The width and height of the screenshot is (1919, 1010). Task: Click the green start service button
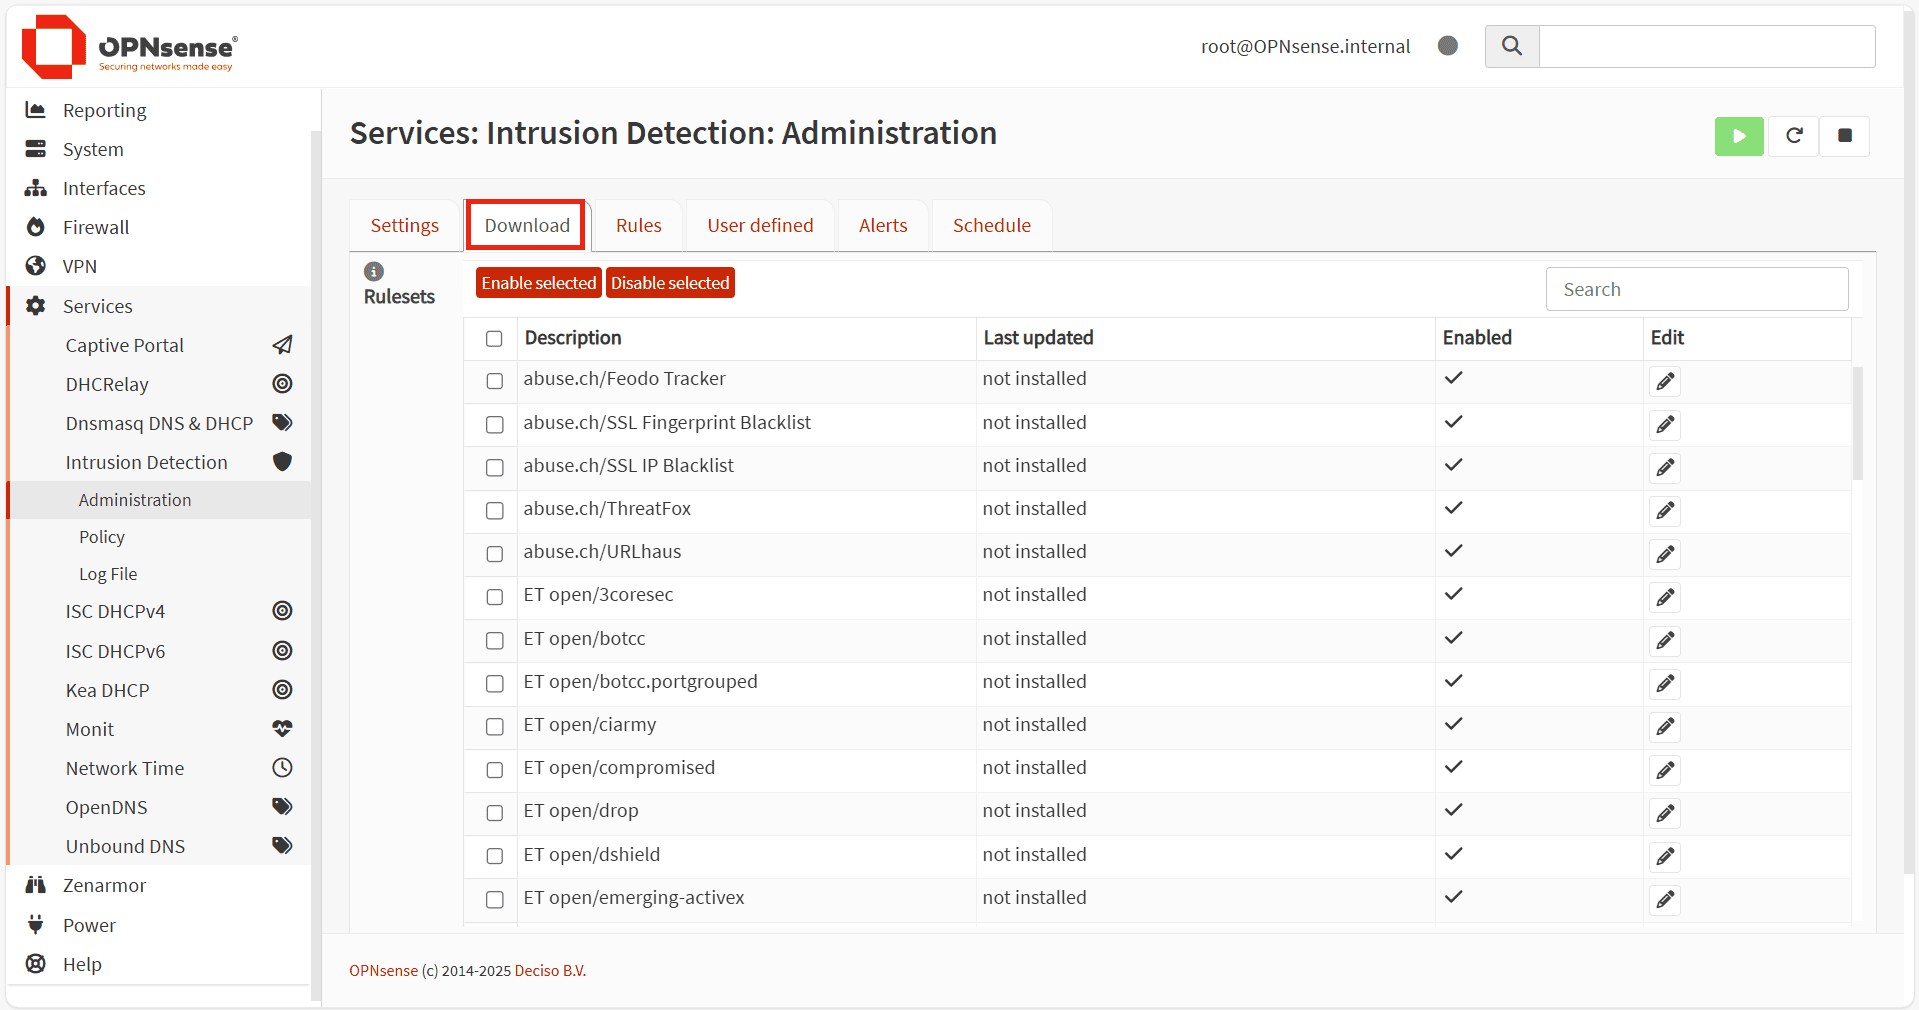tap(1738, 136)
